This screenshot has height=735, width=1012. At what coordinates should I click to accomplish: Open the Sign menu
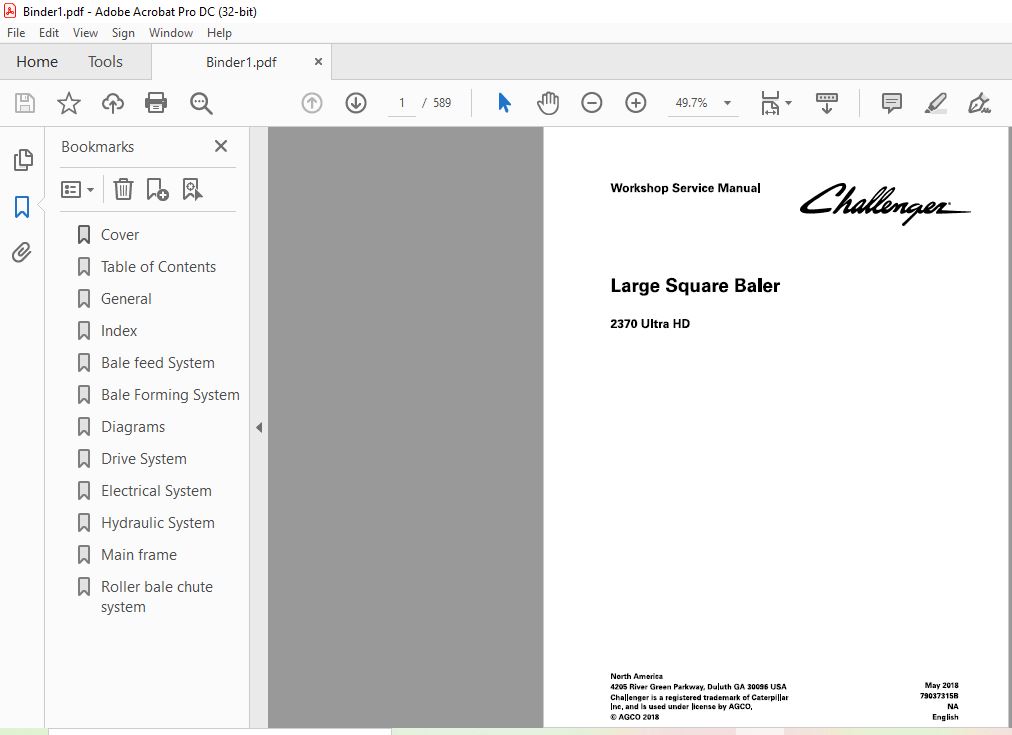coord(123,33)
